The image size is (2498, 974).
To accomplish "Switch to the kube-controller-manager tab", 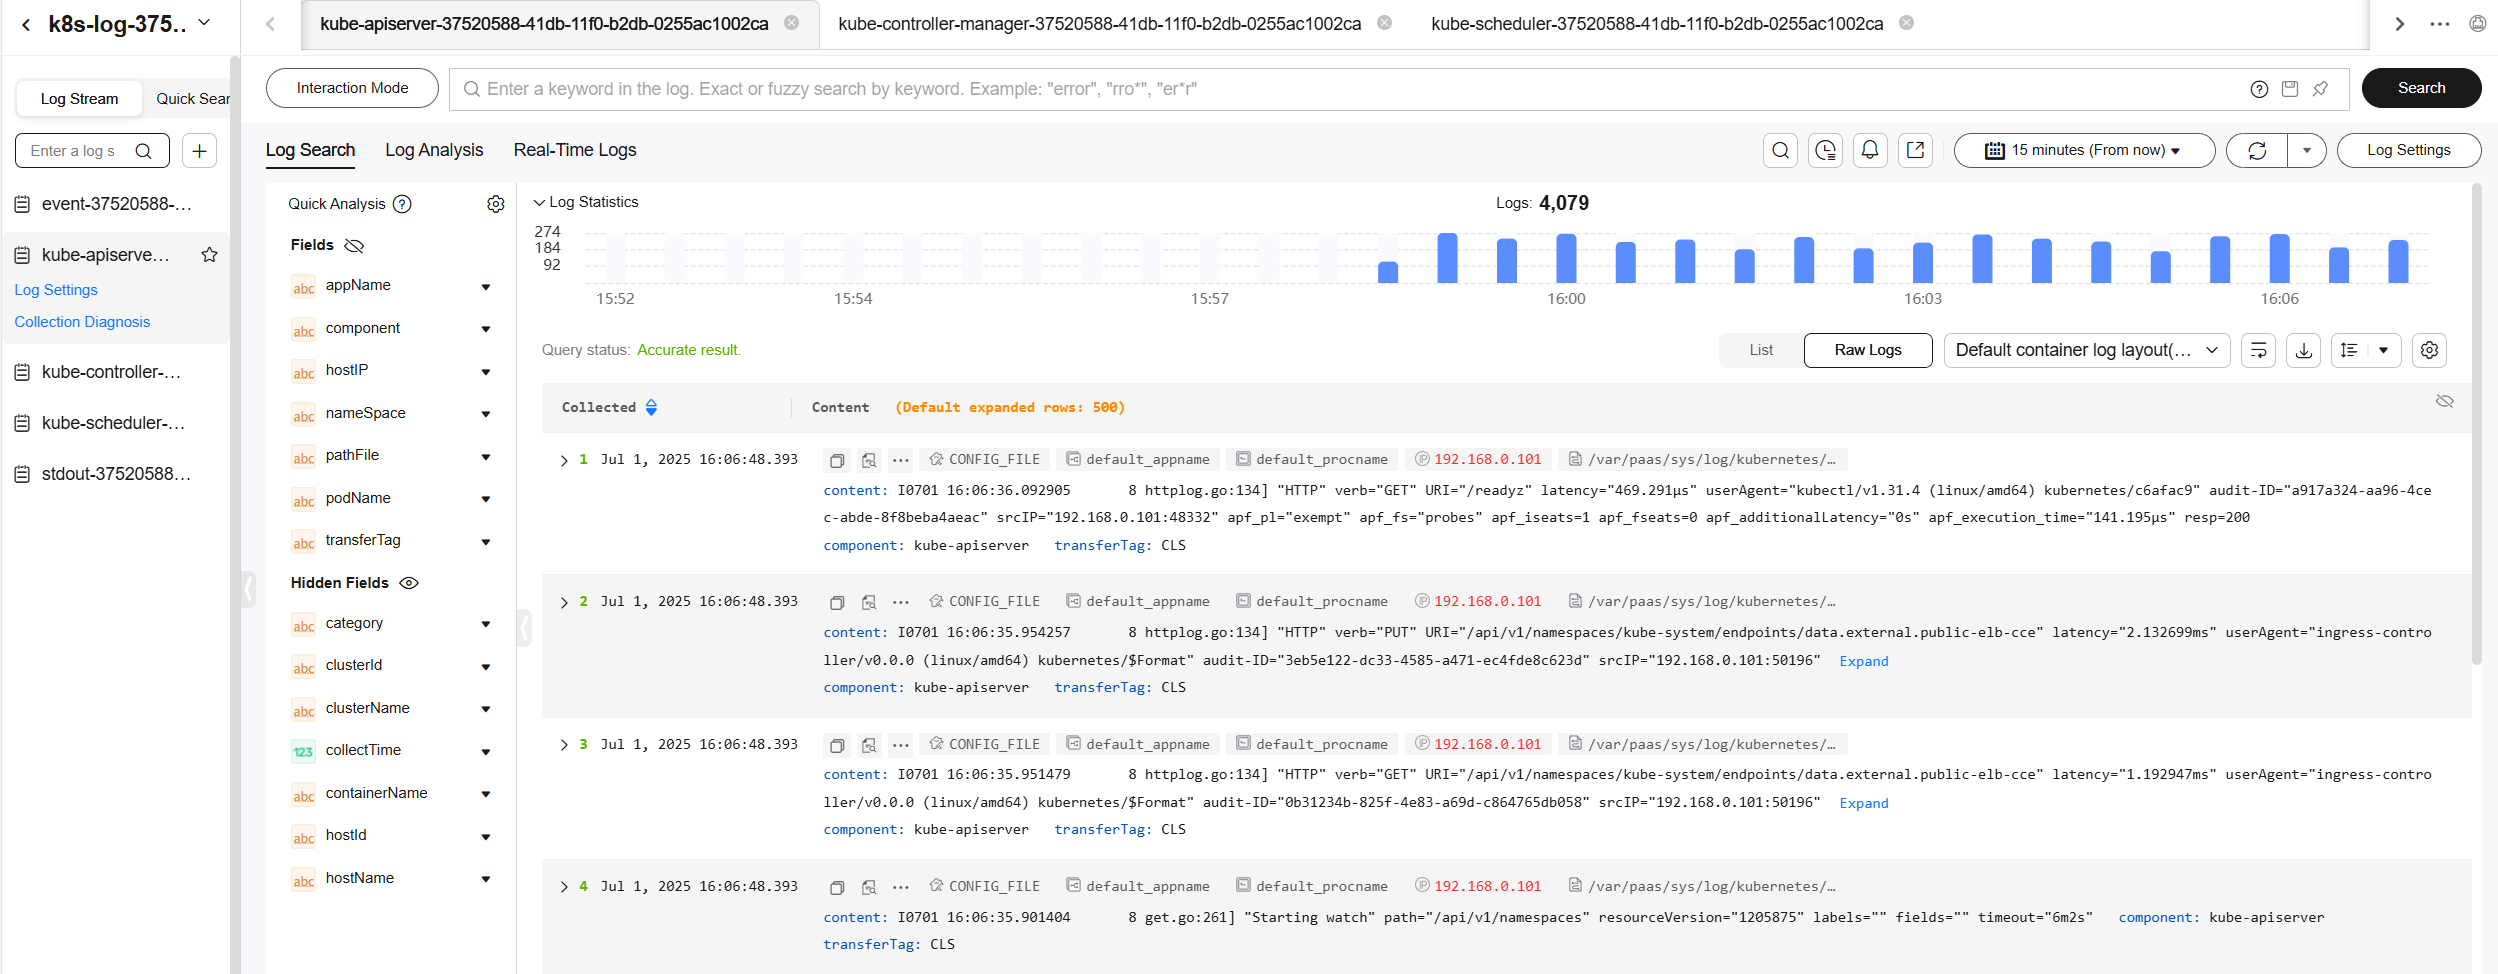I will tap(1099, 23).
